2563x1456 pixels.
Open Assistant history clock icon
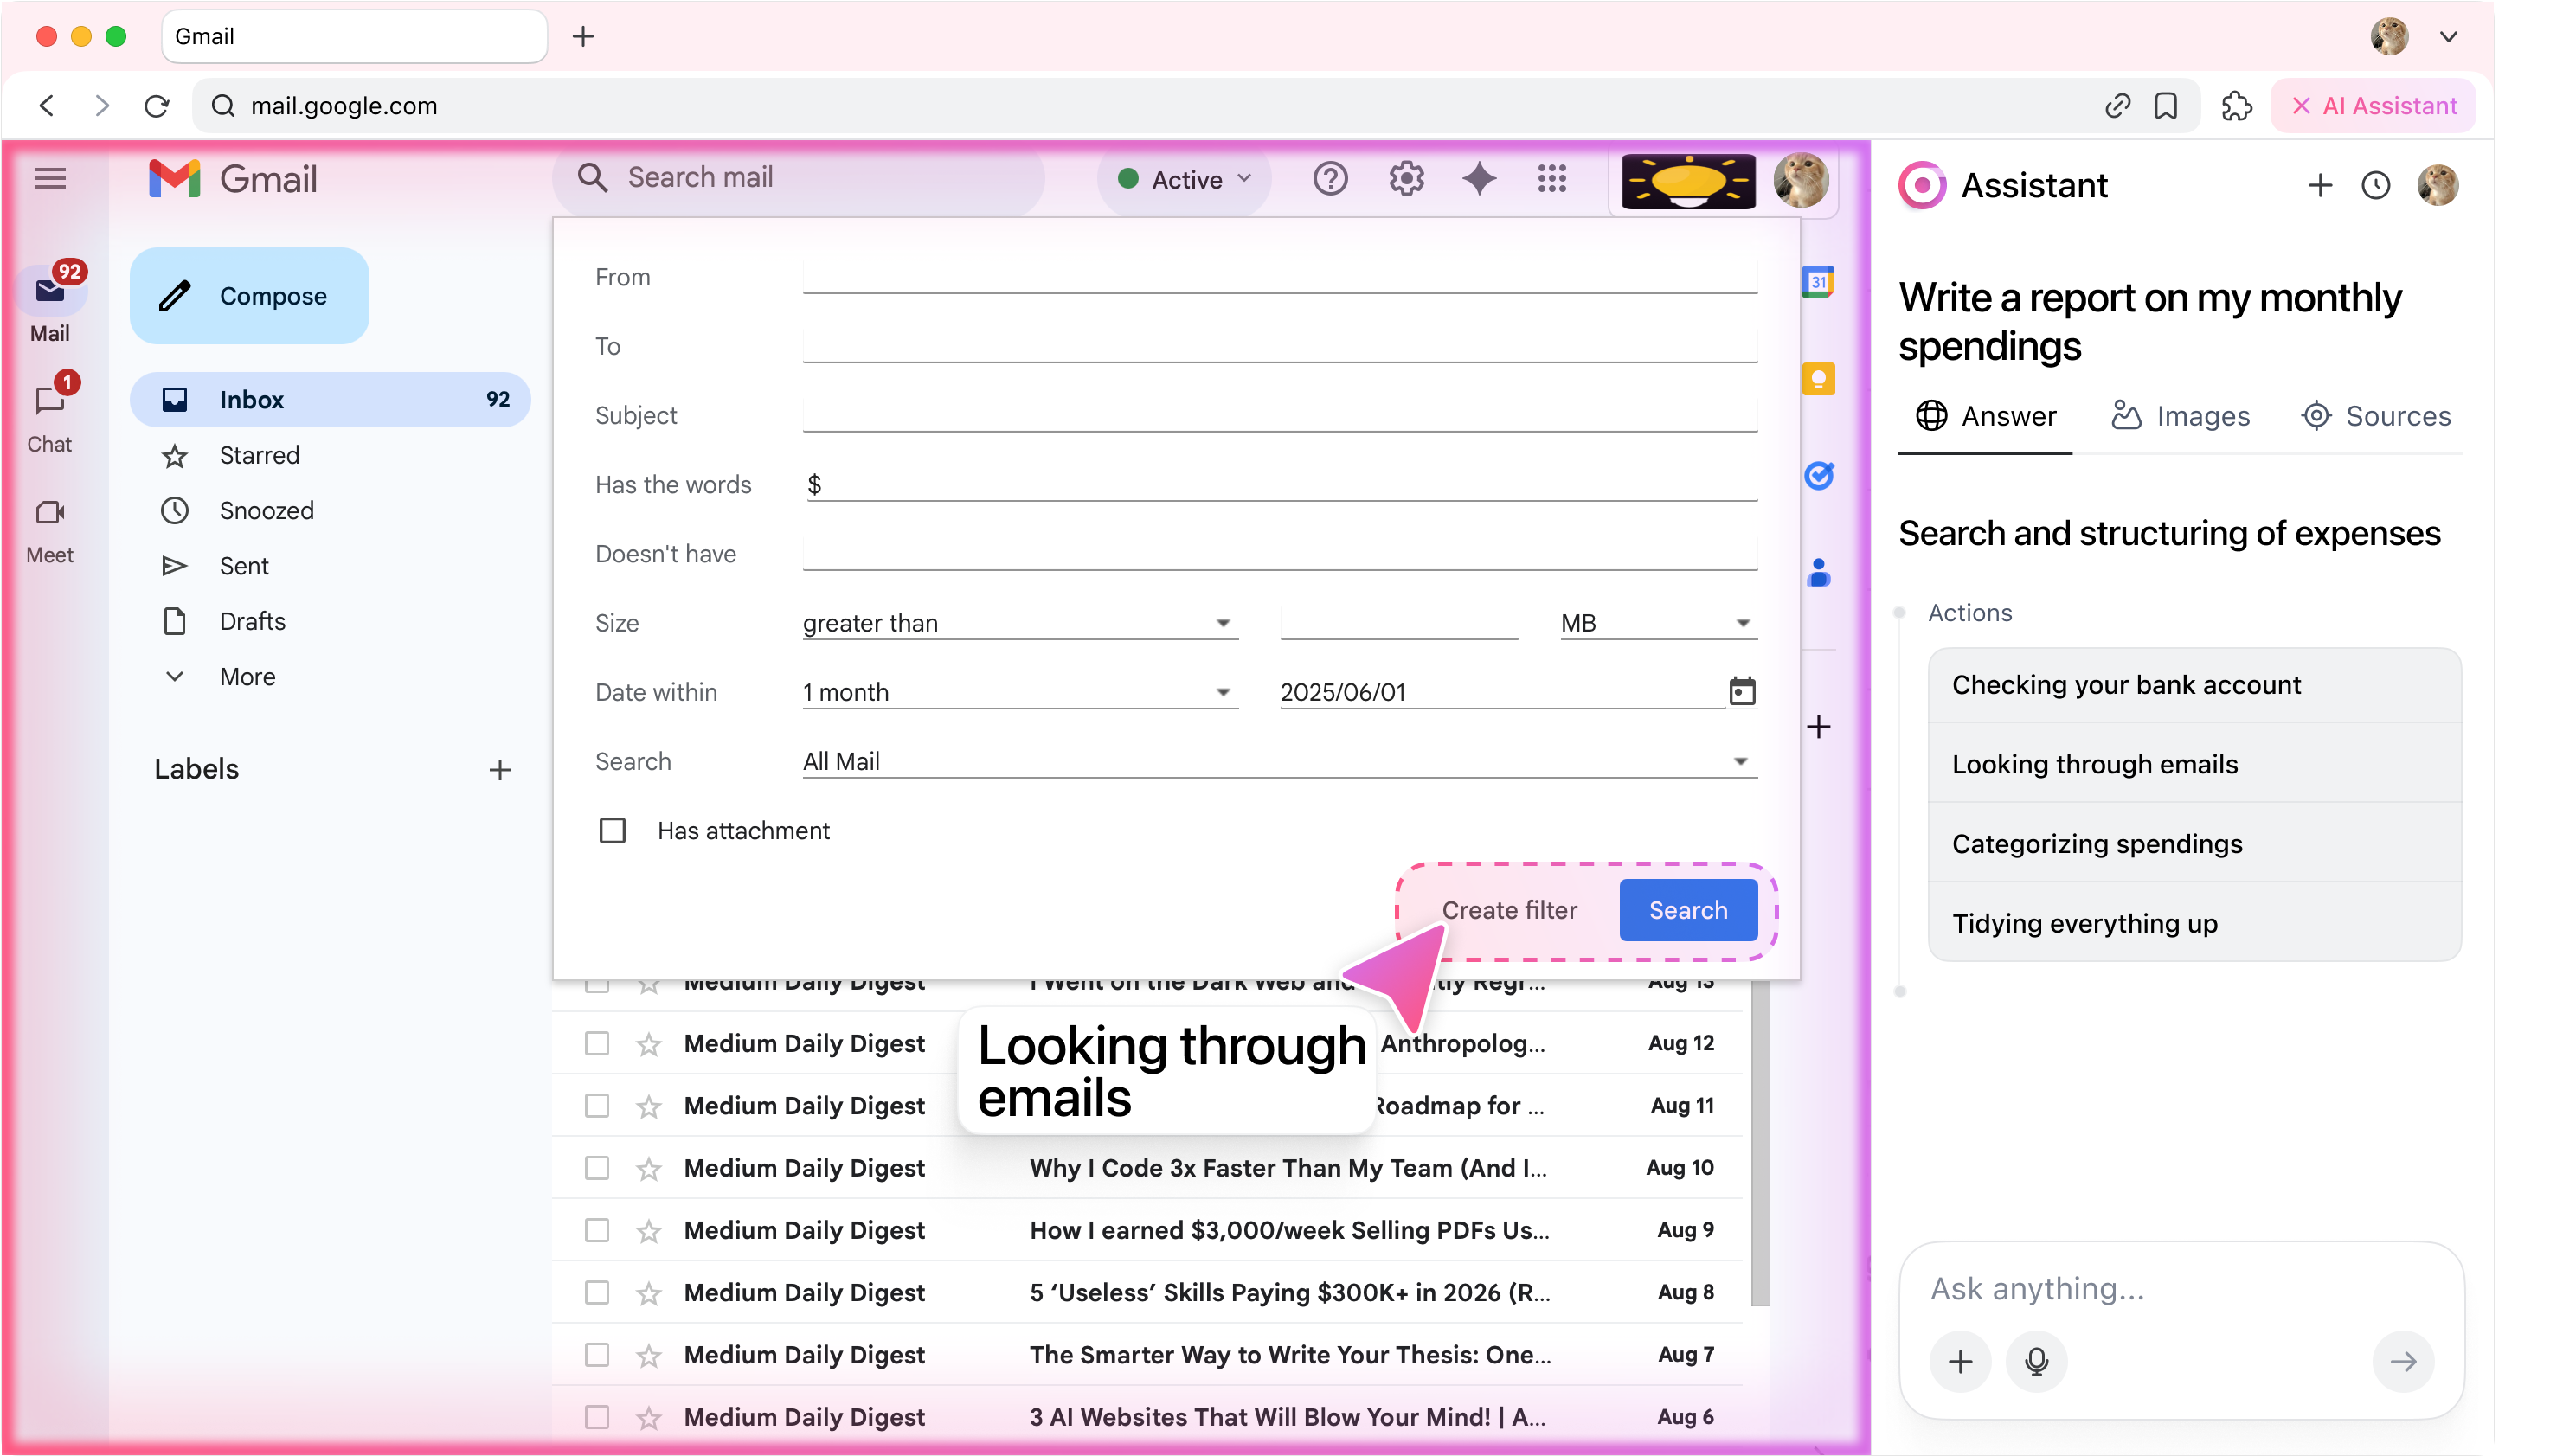pos(2375,185)
